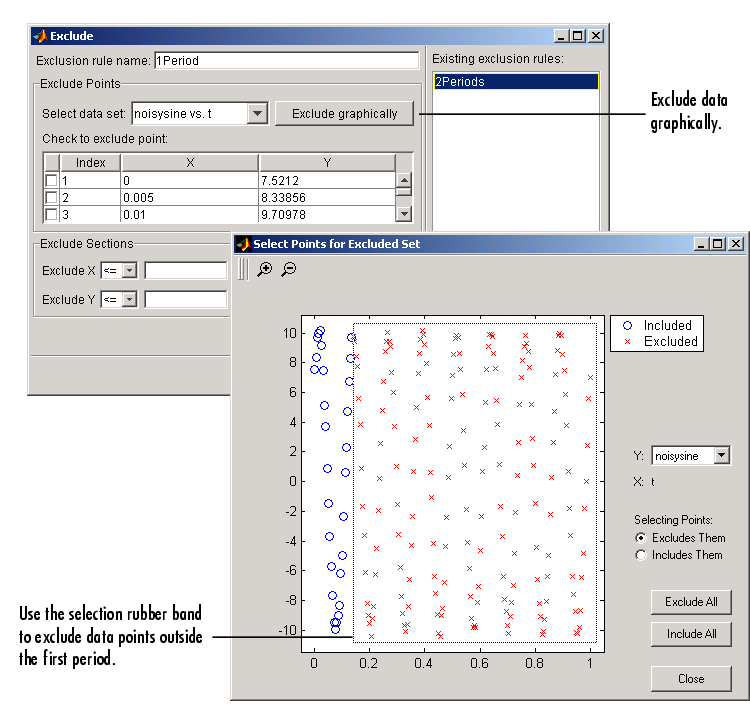Click the Y value 7.5212 cell

(327, 180)
